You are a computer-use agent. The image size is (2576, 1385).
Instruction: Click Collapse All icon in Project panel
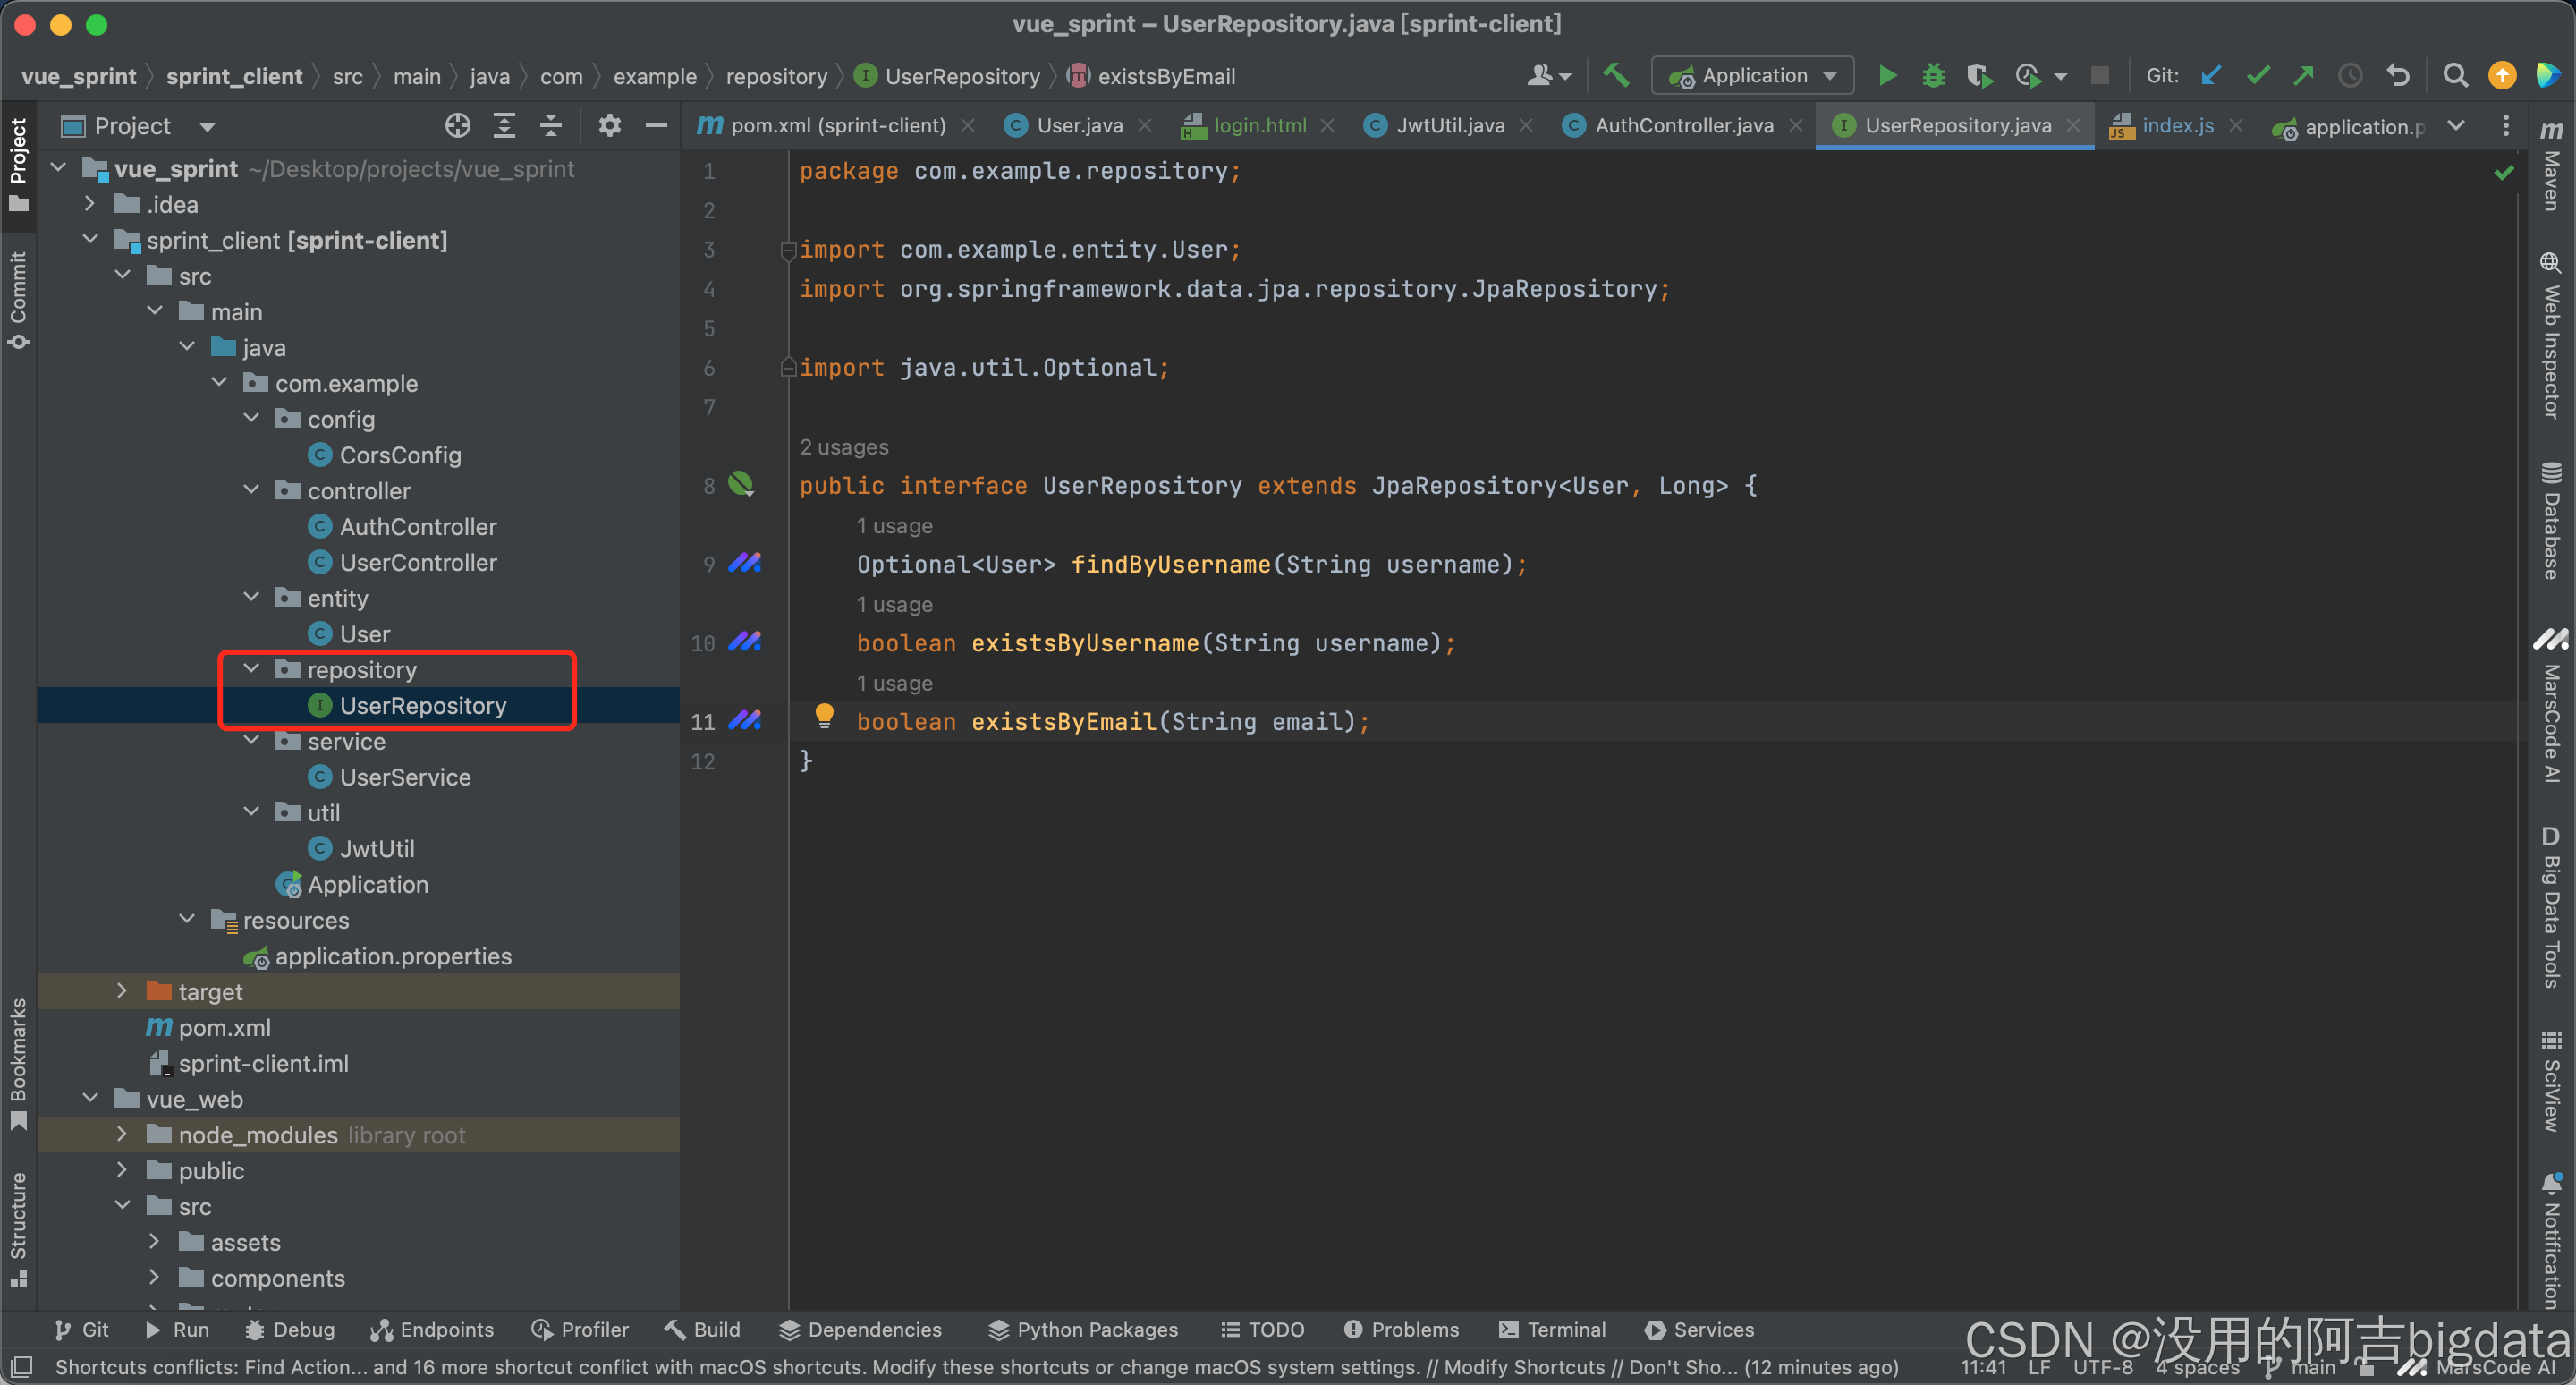coord(551,126)
